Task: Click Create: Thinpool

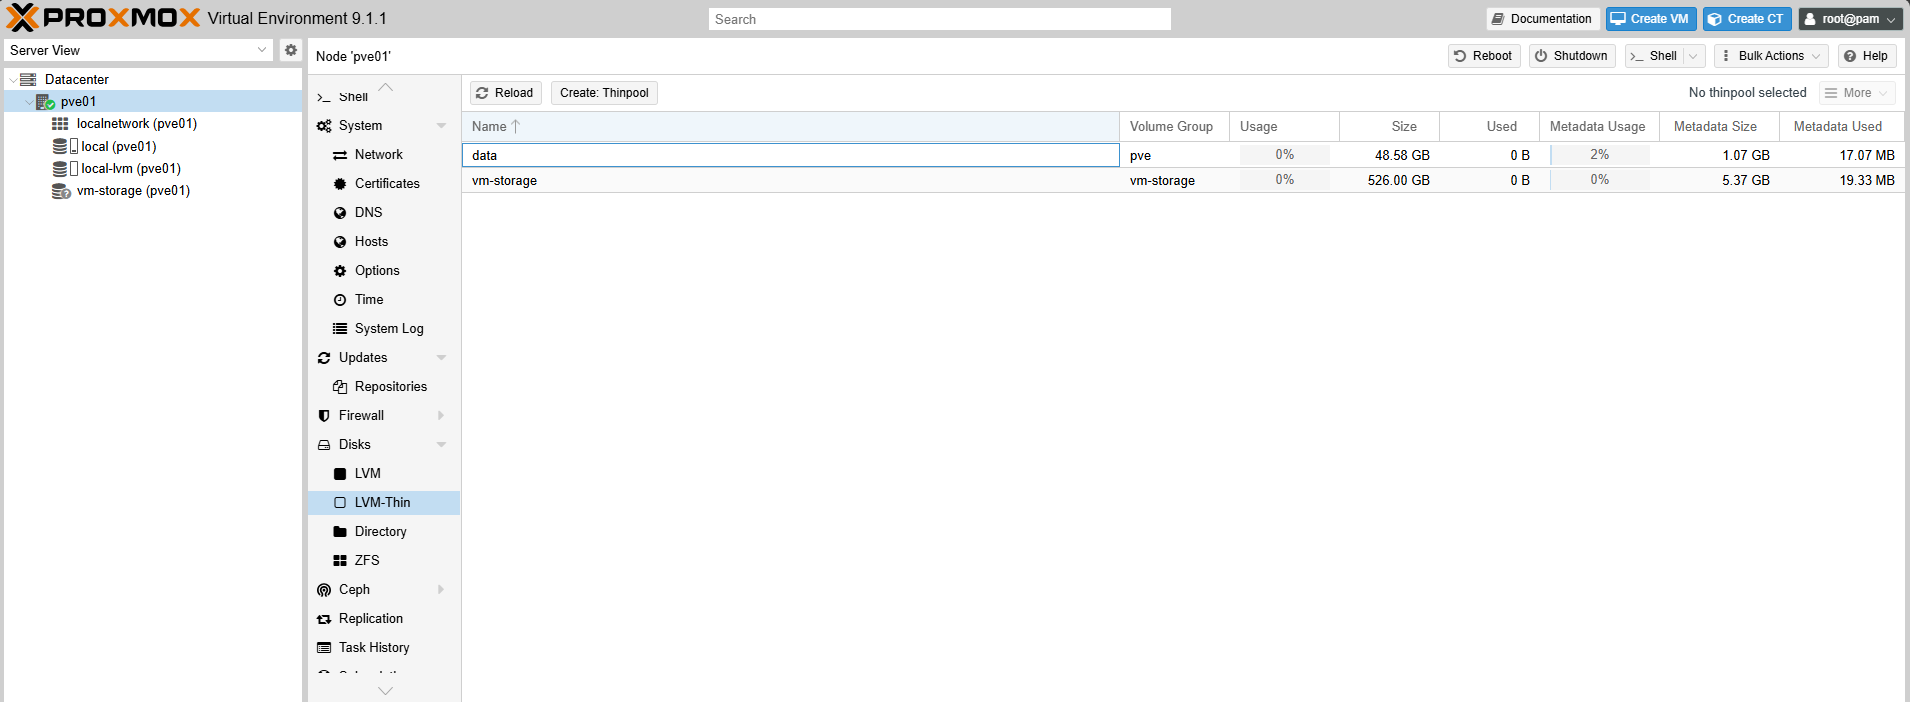Action: click(x=604, y=93)
